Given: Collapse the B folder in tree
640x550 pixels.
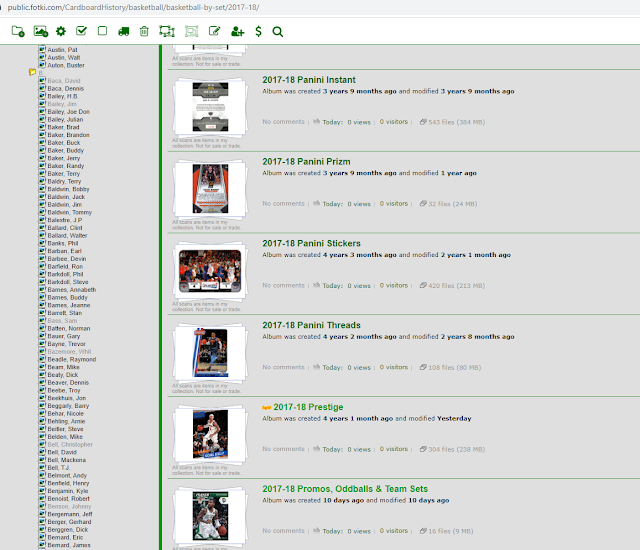Looking at the screenshot, I should [x=33, y=72].
